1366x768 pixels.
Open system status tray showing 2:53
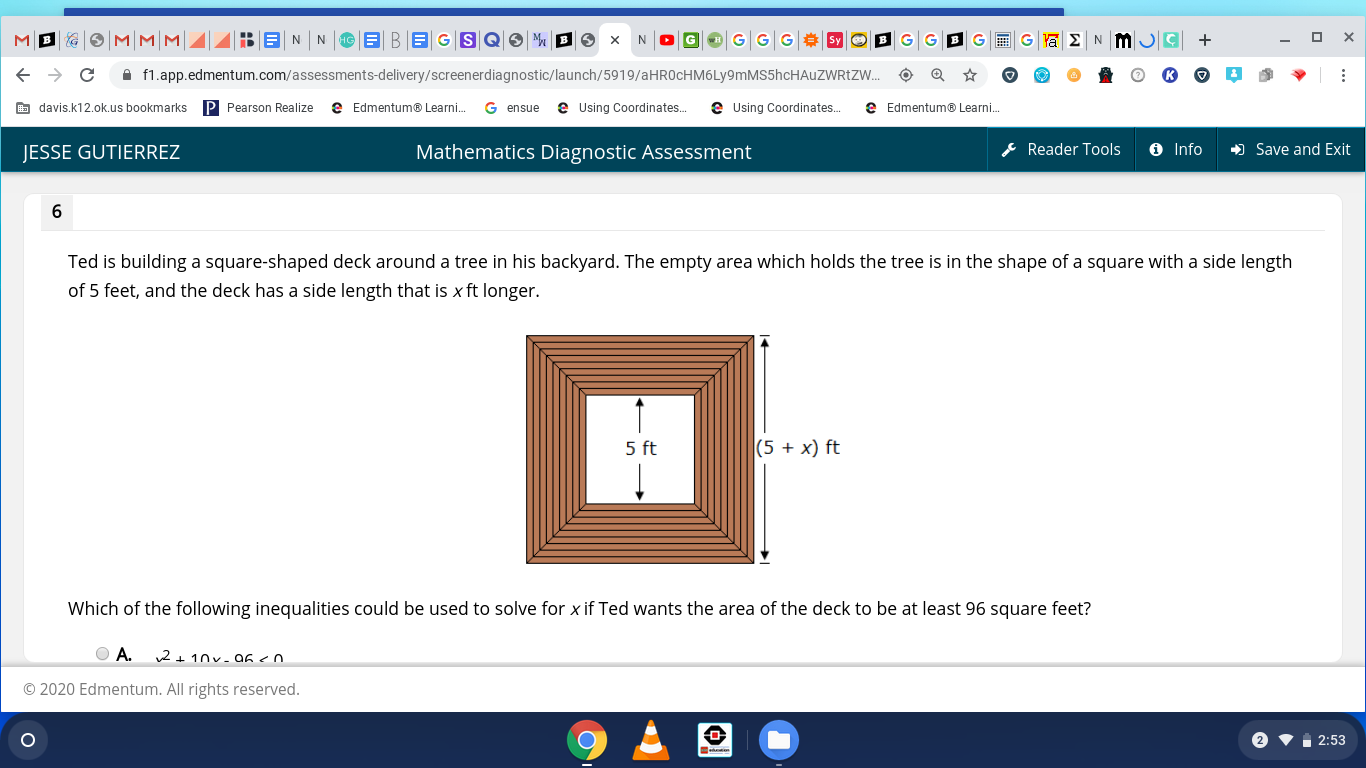pyautogui.click(x=1297, y=740)
